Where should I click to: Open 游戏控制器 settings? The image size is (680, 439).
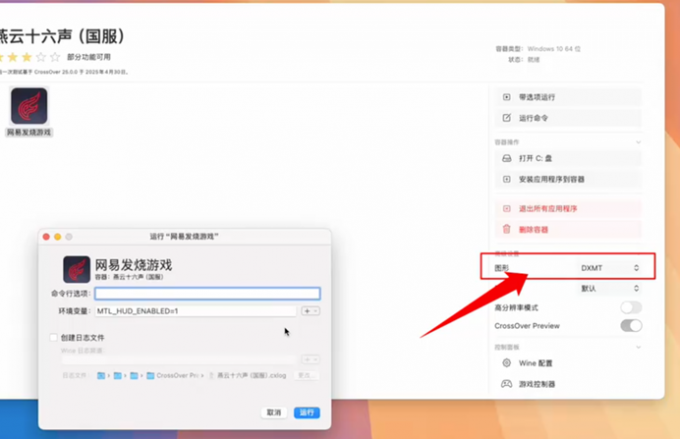[568, 384]
